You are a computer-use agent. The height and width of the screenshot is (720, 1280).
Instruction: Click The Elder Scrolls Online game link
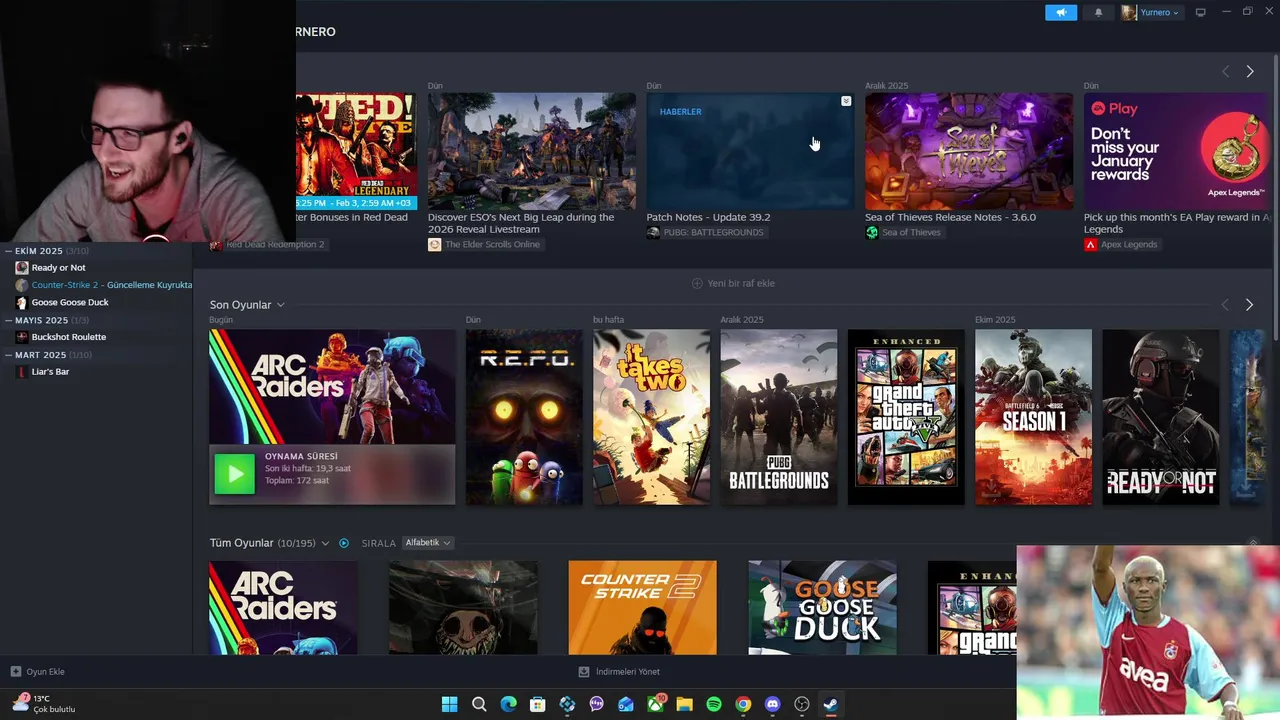(484, 245)
